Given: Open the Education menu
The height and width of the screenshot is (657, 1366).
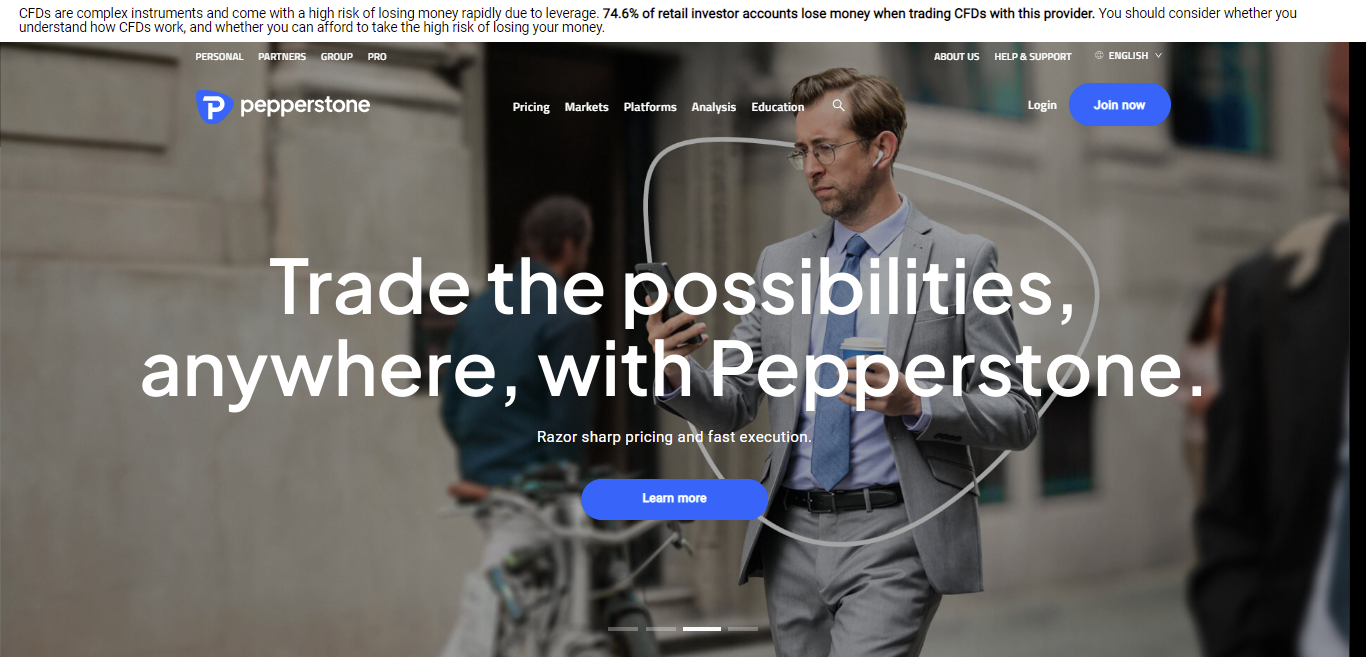Looking at the screenshot, I should coord(777,107).
